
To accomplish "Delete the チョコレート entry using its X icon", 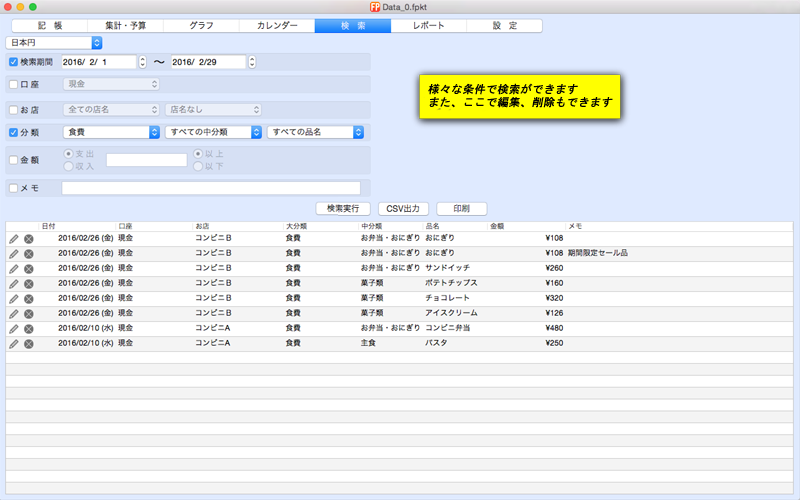I will click(x=29, y=298).
